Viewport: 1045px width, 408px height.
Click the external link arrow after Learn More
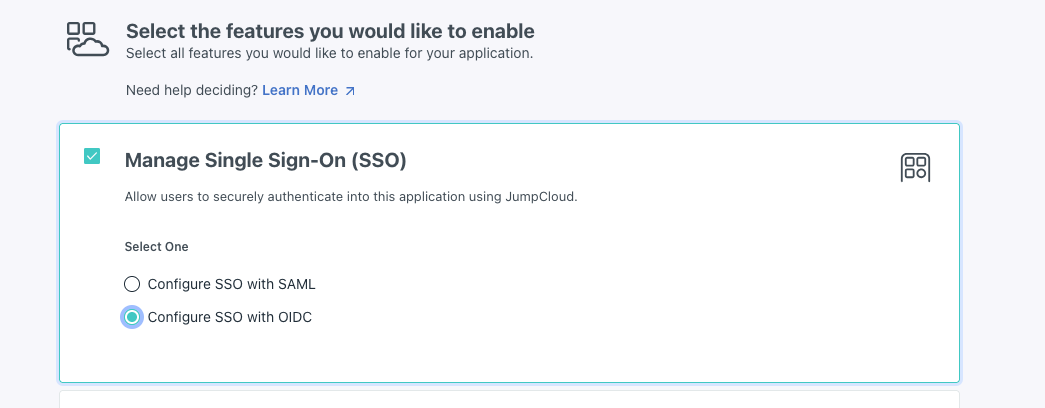point(350,91)
